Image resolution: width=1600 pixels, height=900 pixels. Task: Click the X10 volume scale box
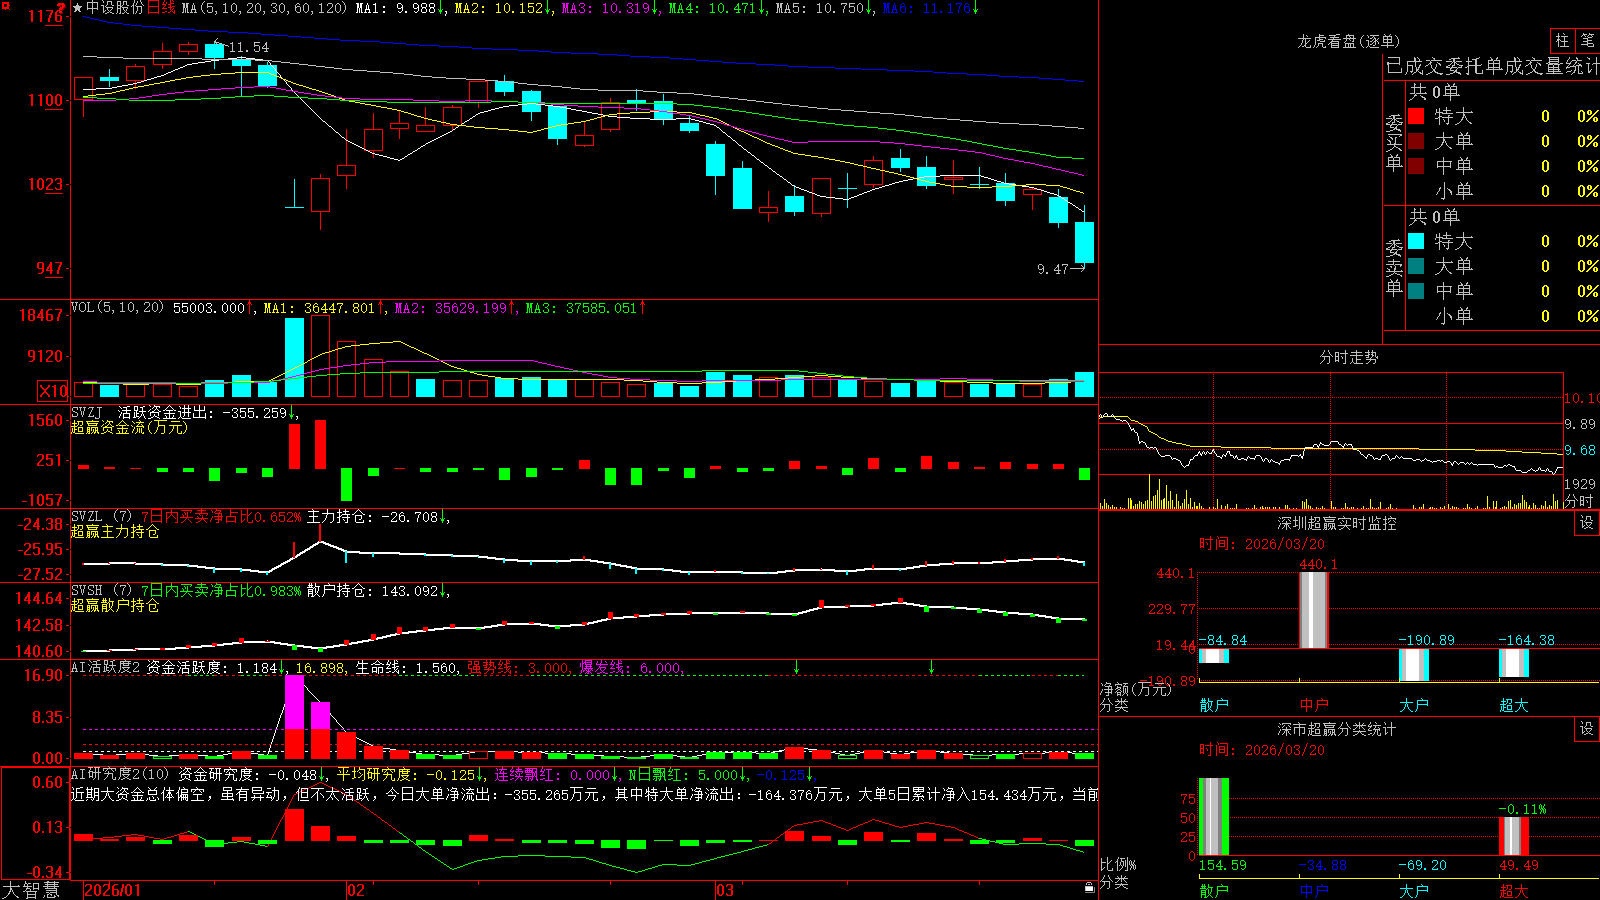click(x=53, y=391)
